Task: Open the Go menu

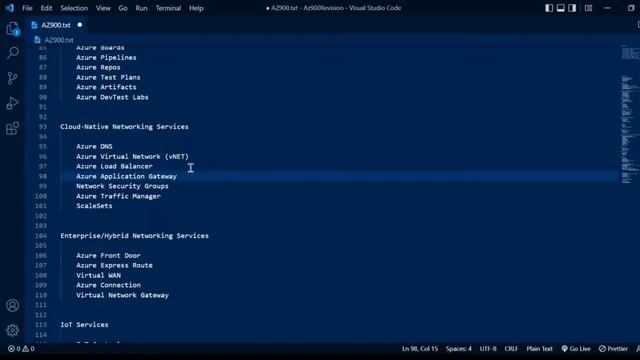Action: coord(123,8)
